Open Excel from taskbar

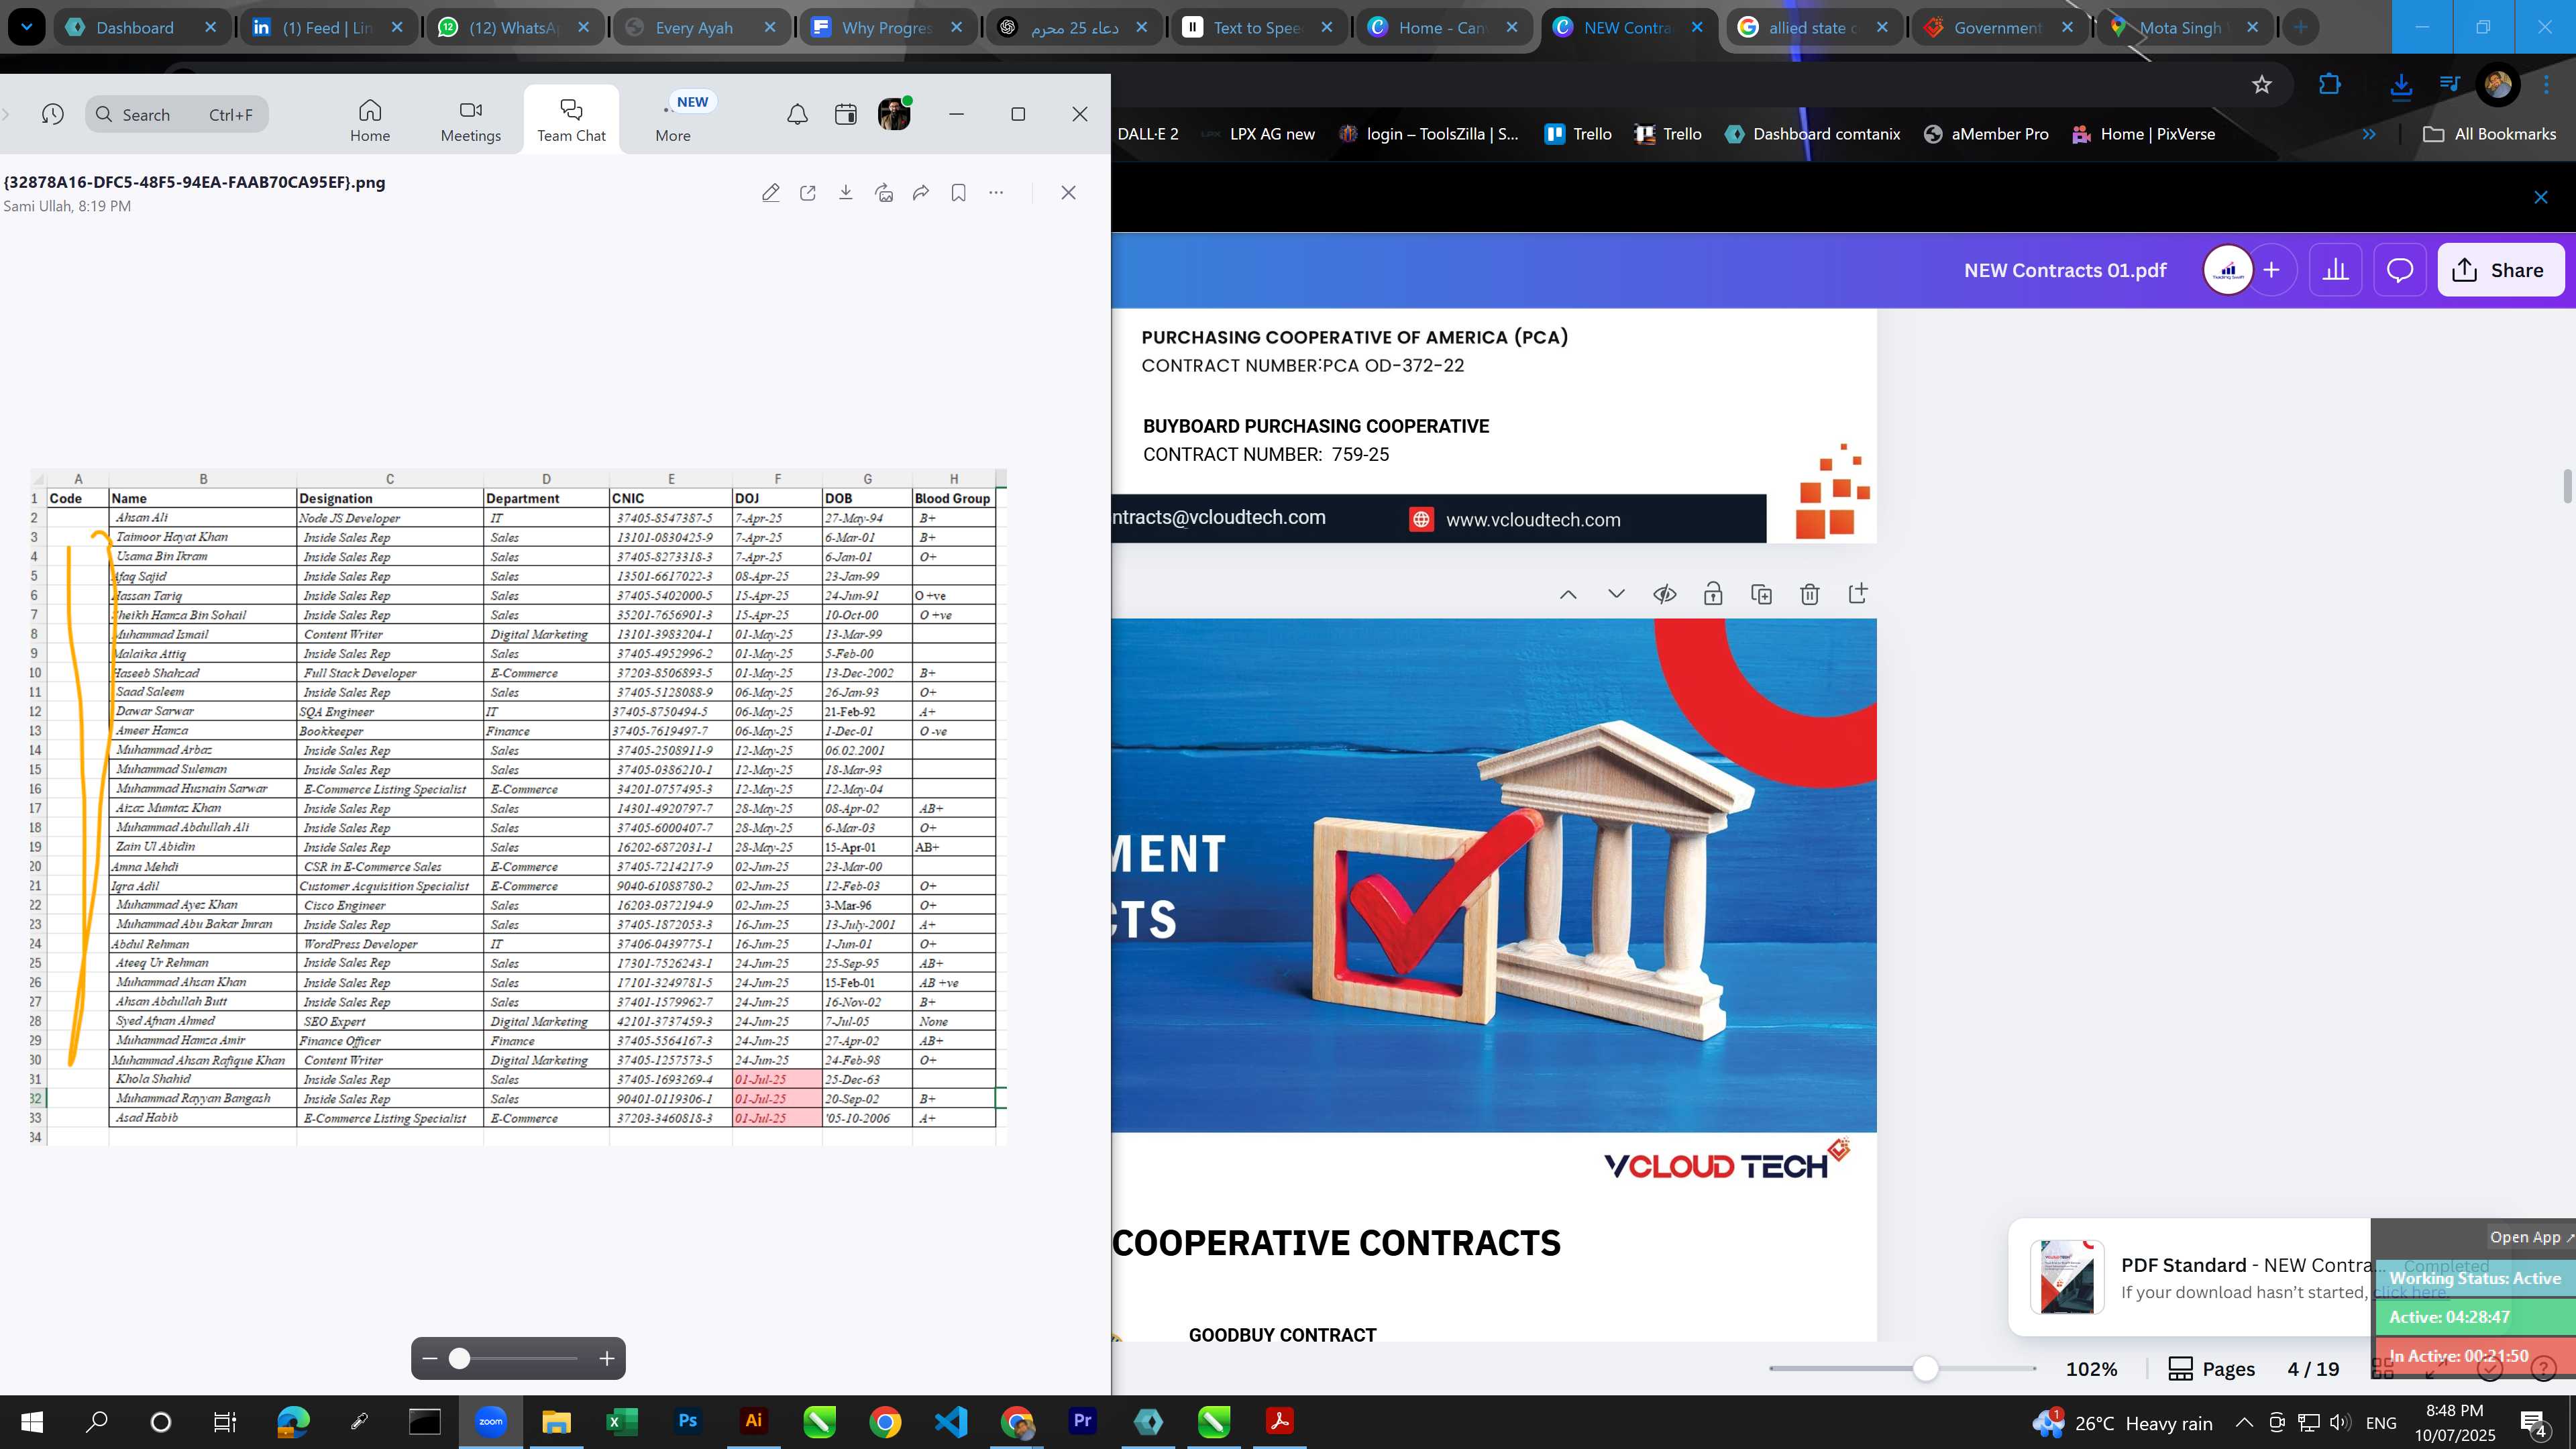(622, 1422)
